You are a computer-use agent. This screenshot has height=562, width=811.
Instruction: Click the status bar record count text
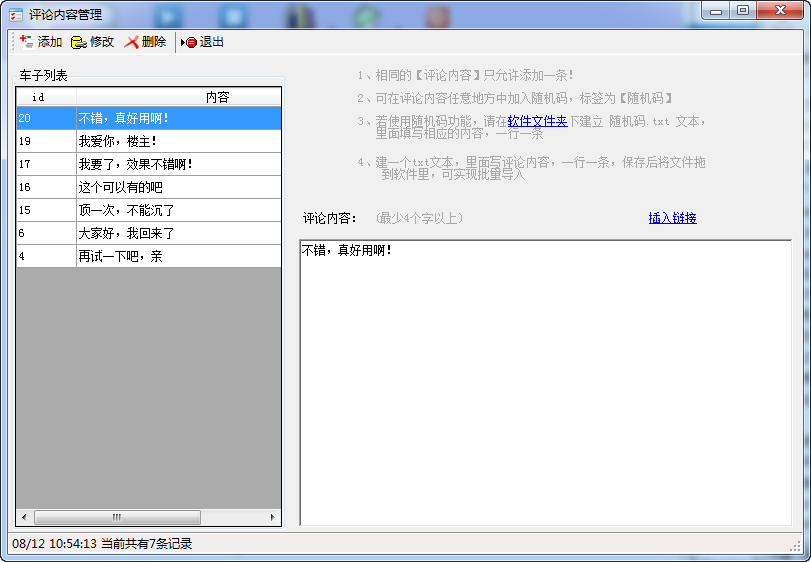coord(146,543)
